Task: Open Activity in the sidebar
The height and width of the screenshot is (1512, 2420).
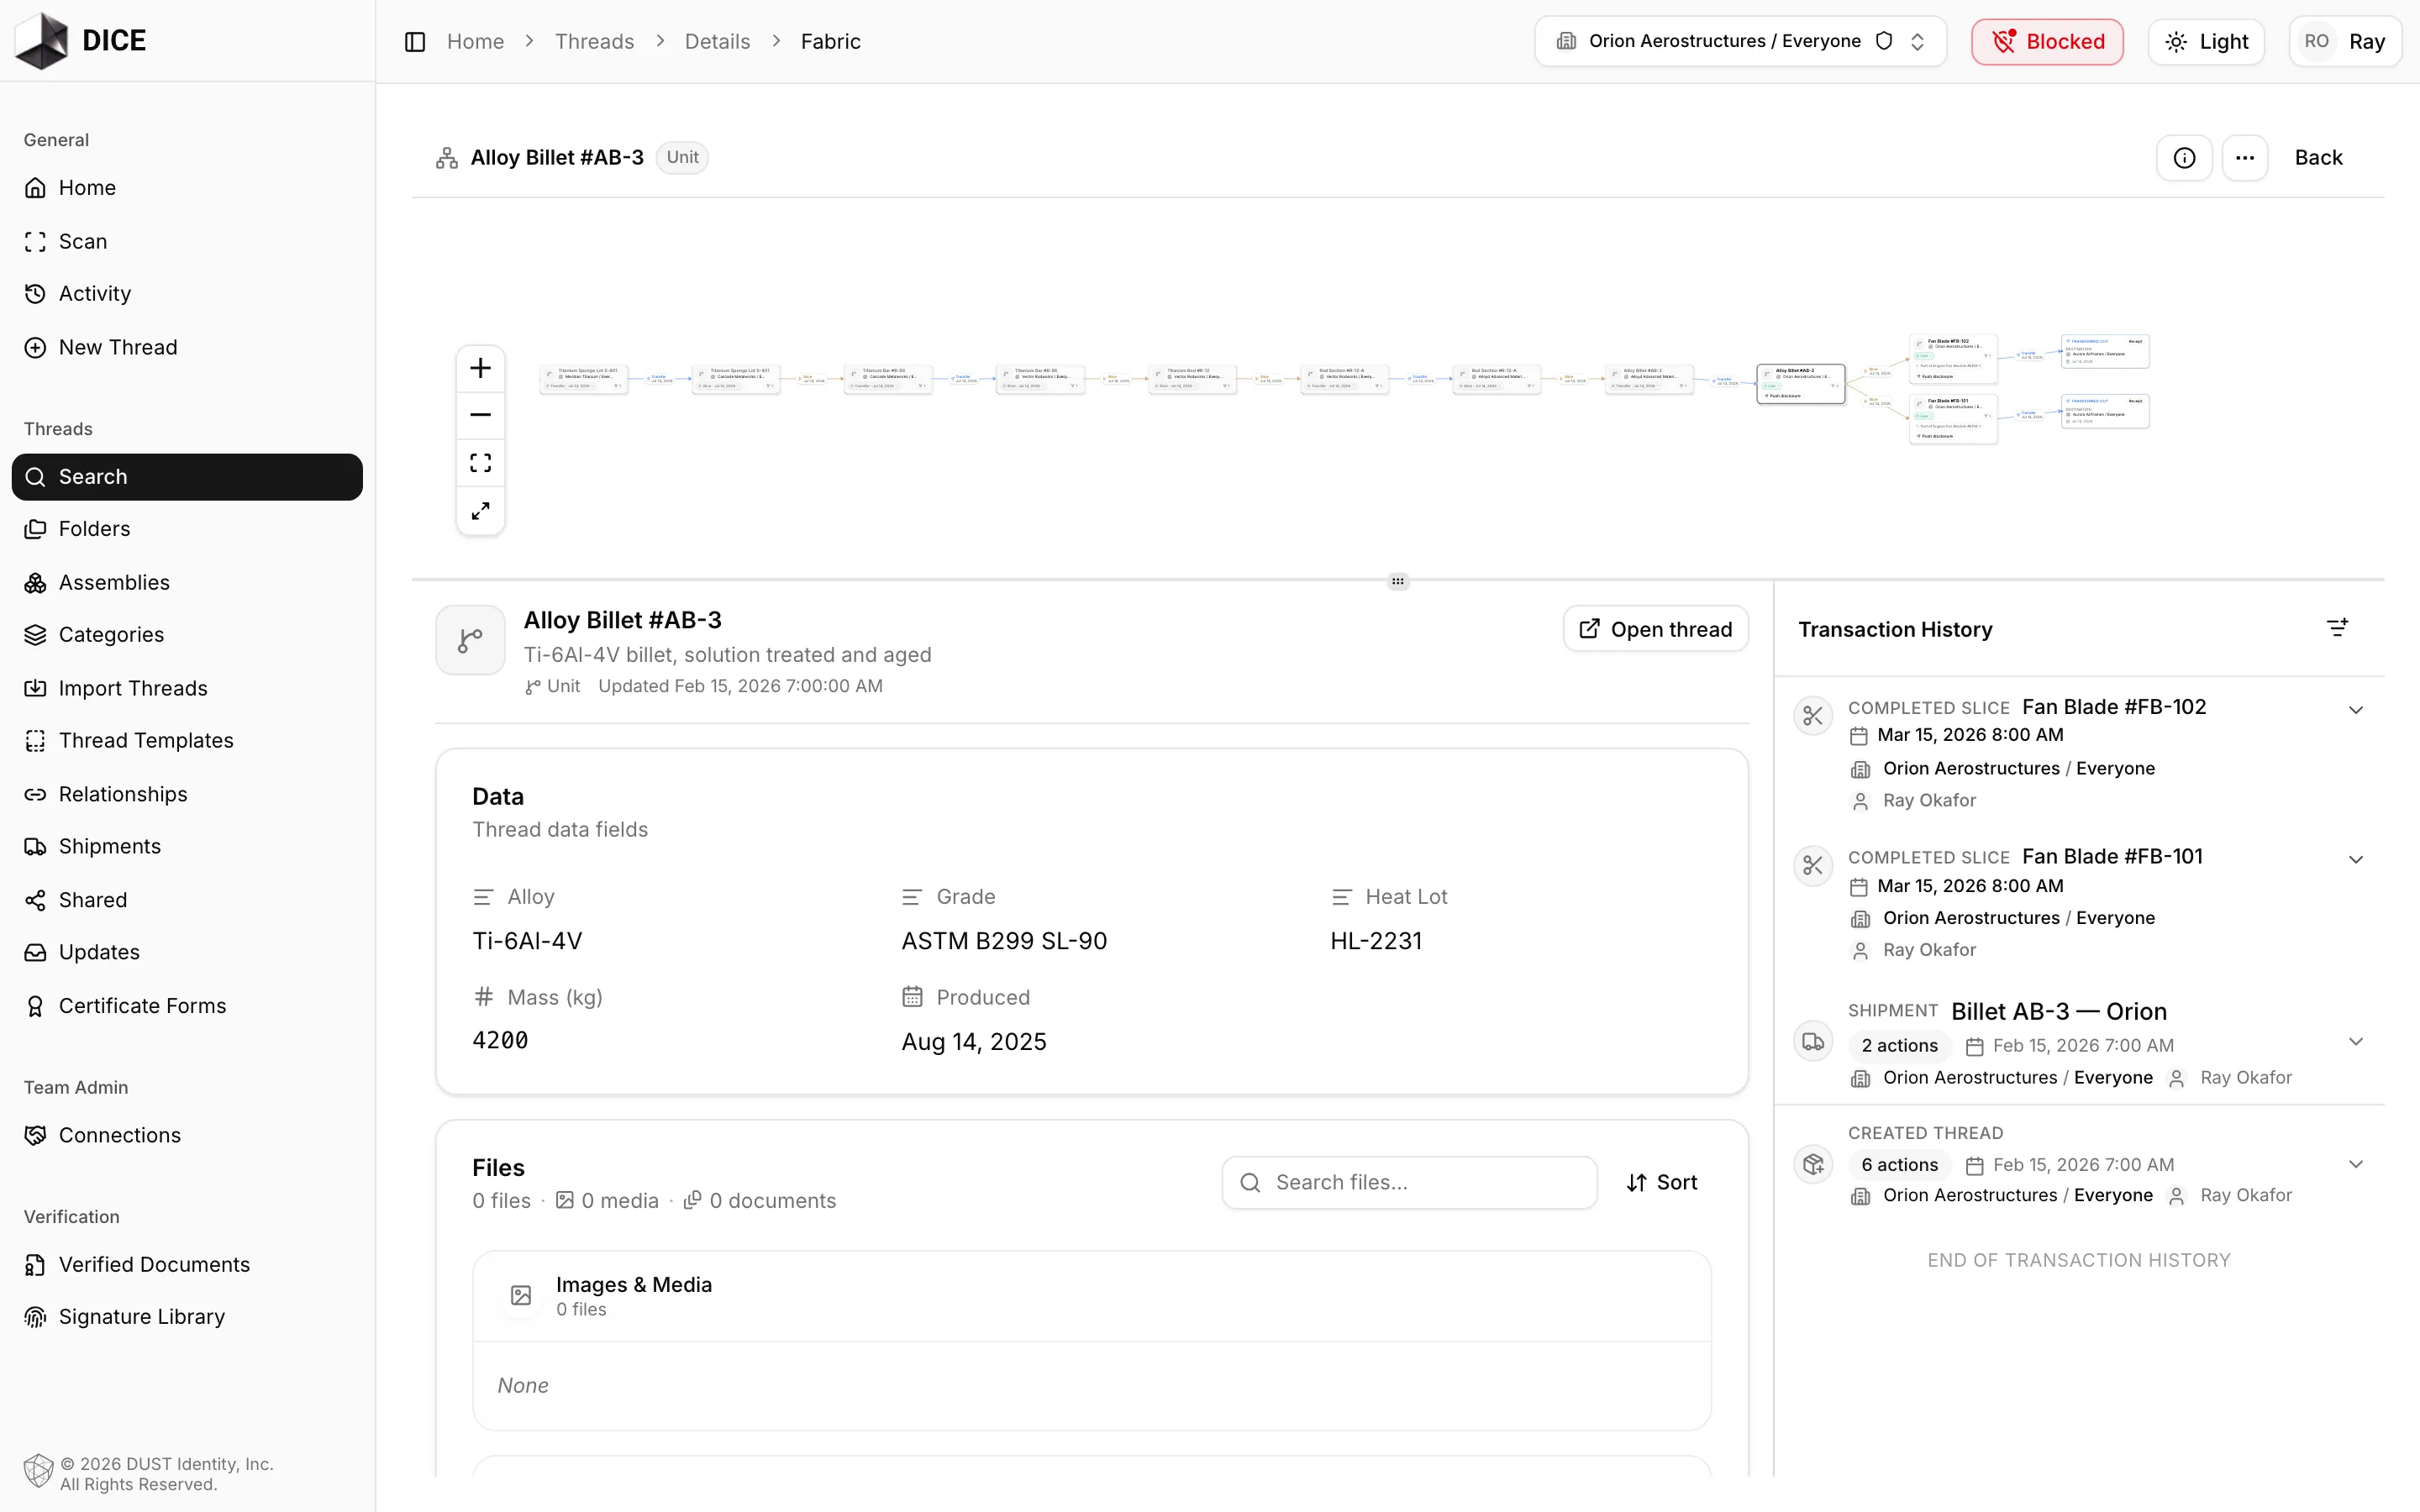Action: 187,294
